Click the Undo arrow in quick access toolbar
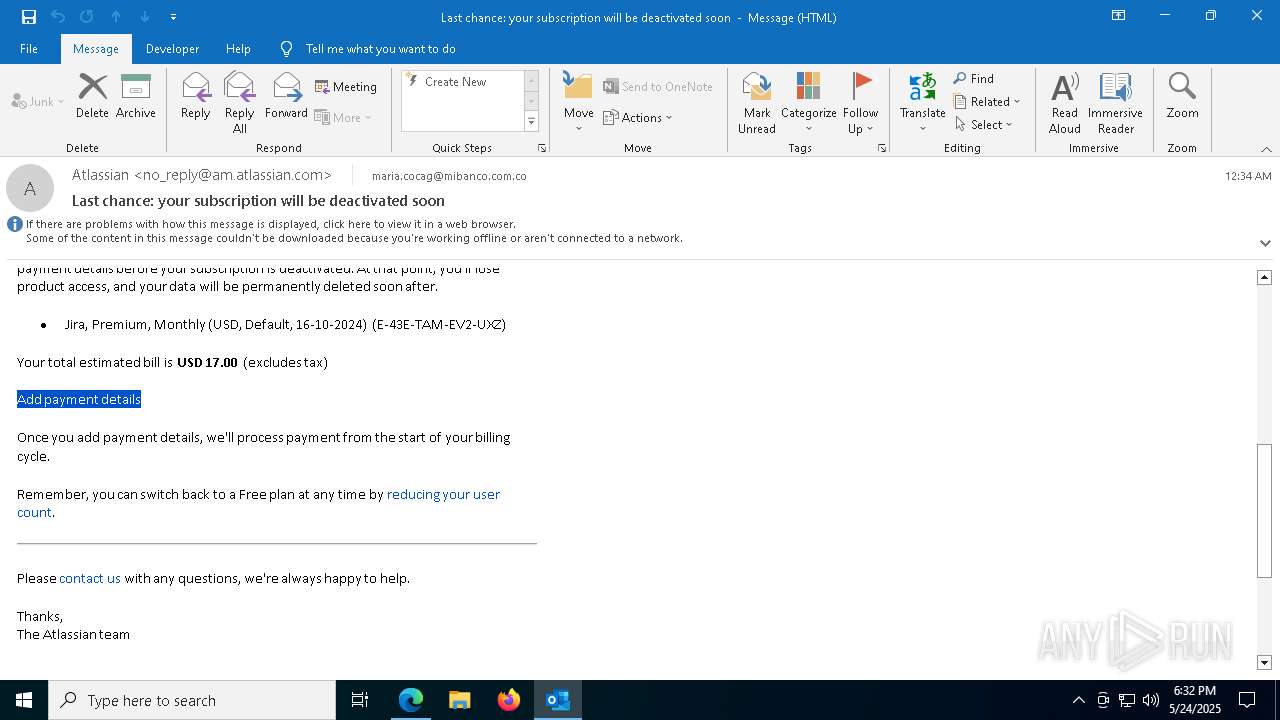Image resolution: width=1280 pixels, height=720 pixels. 57,17
